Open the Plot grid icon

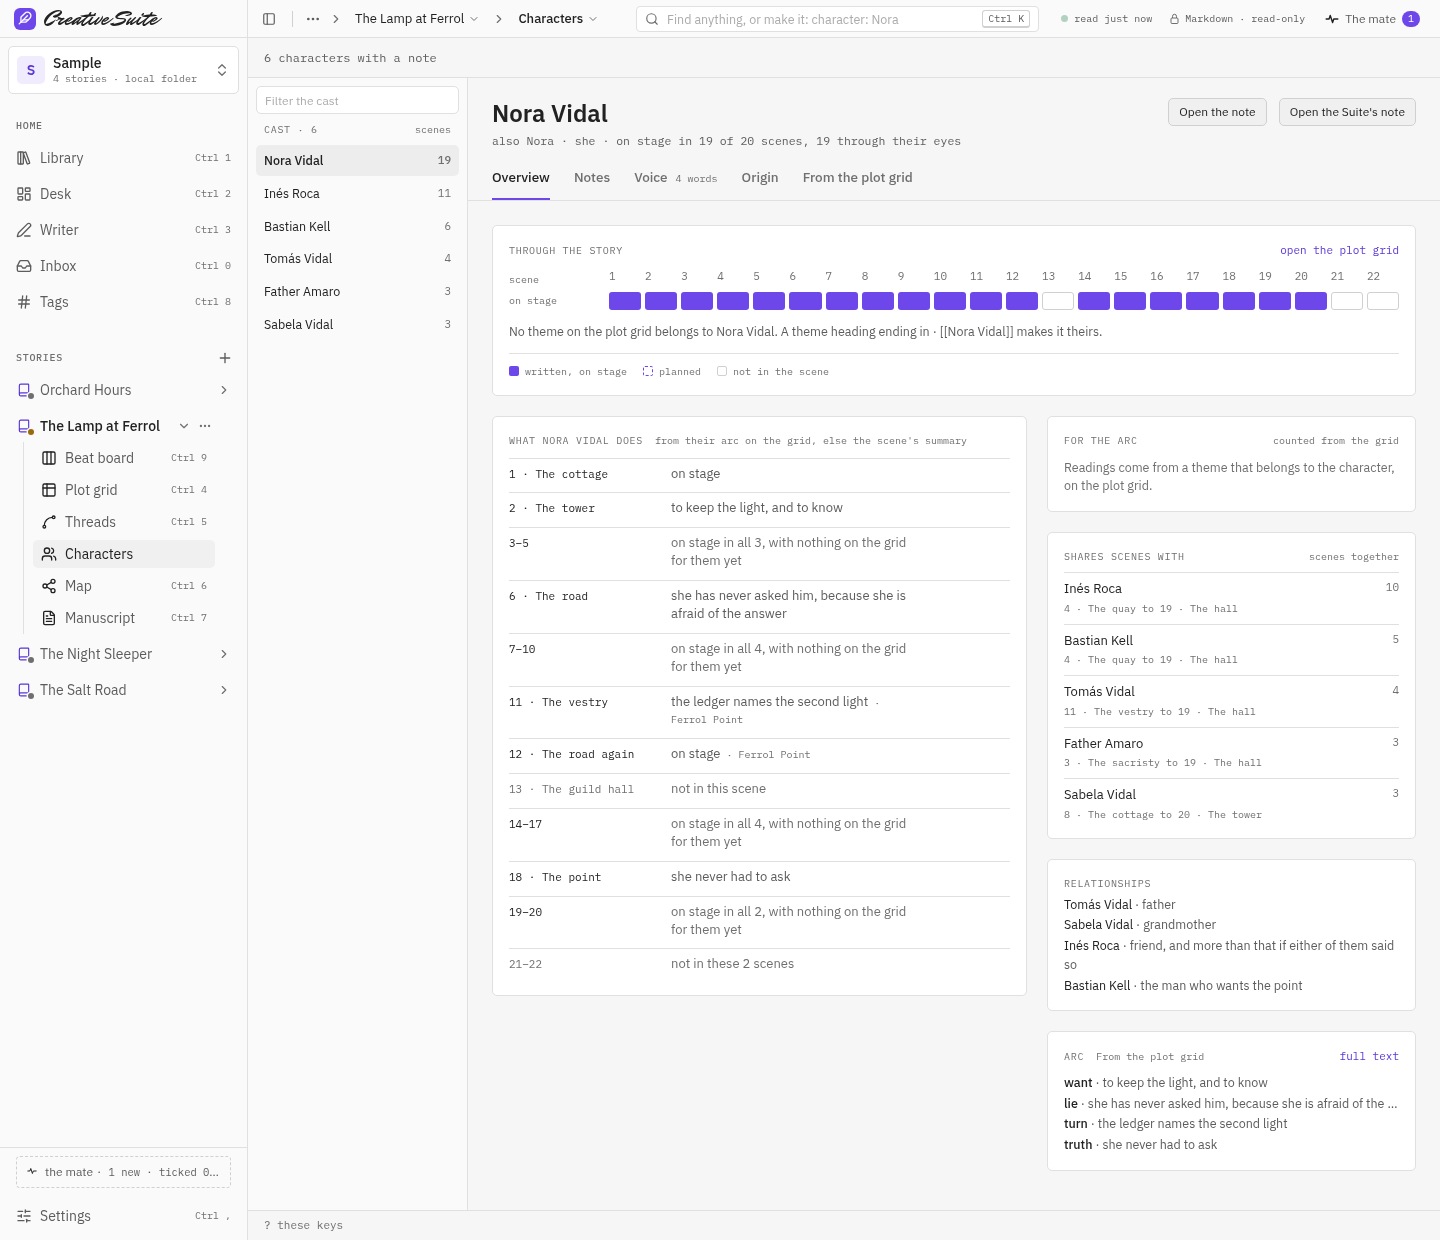click(49, 490)
